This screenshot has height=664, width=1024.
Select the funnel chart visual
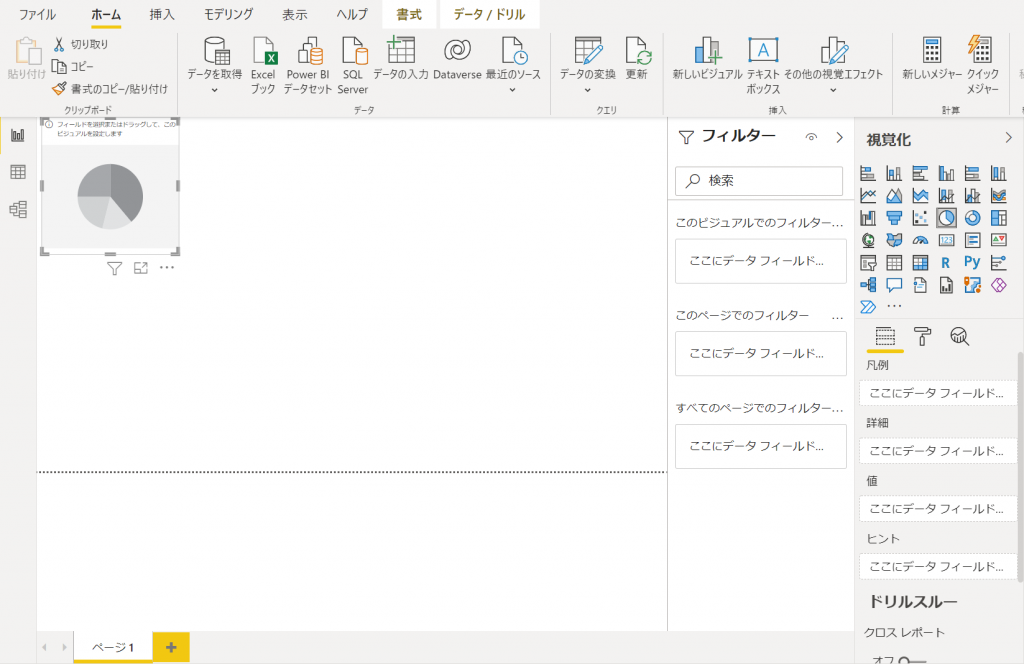click(894, 217)
